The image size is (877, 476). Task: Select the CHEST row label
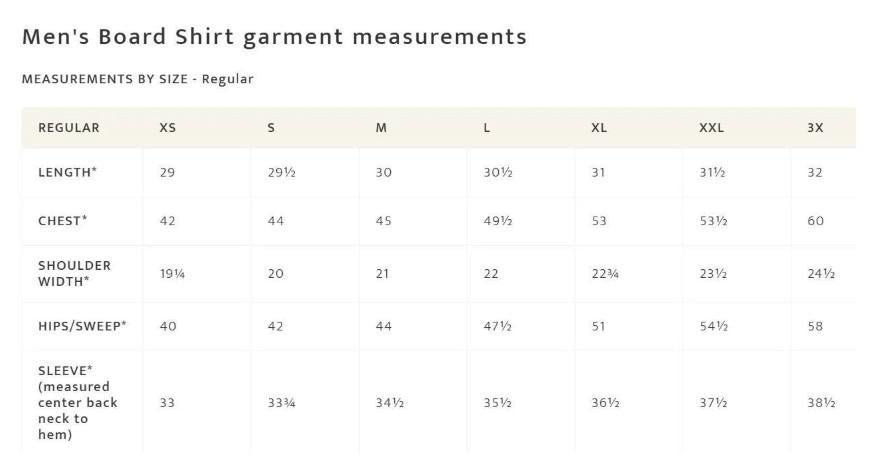click(63, 221)
